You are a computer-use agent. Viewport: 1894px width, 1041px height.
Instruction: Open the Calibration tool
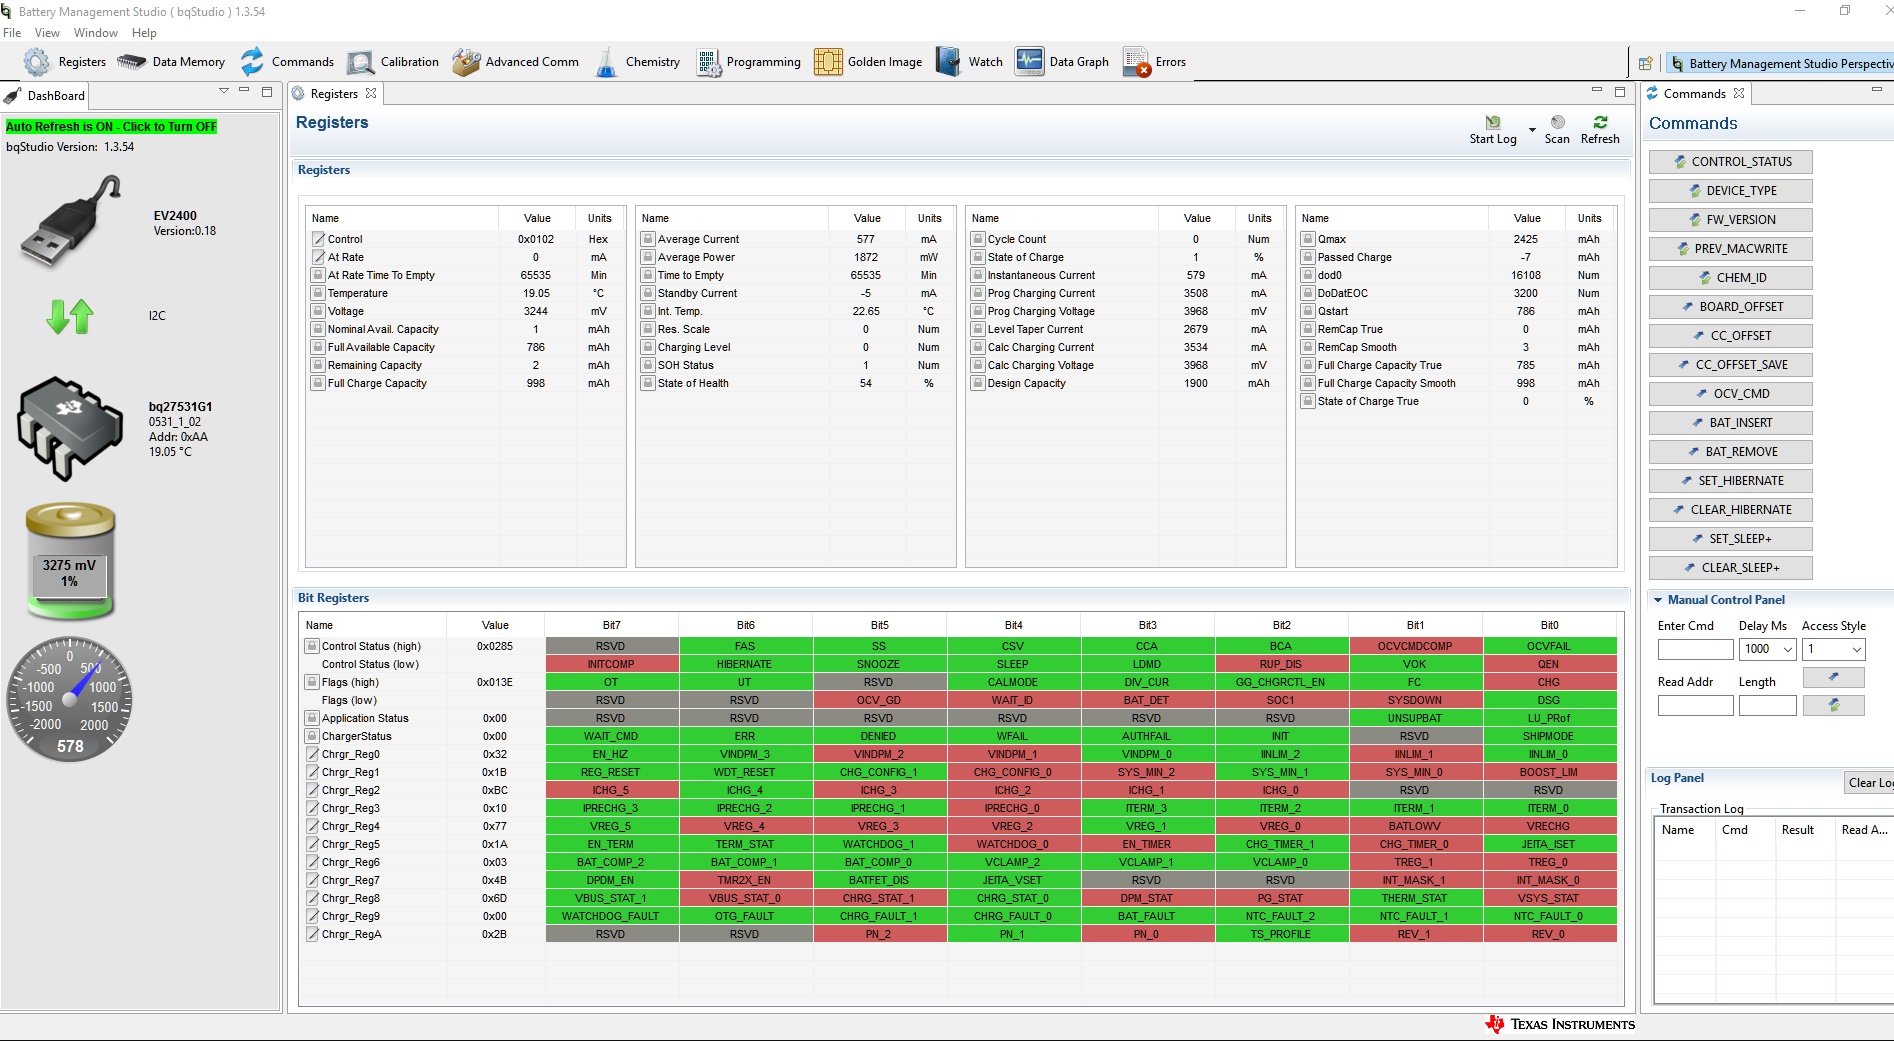[x=393, y=62]
